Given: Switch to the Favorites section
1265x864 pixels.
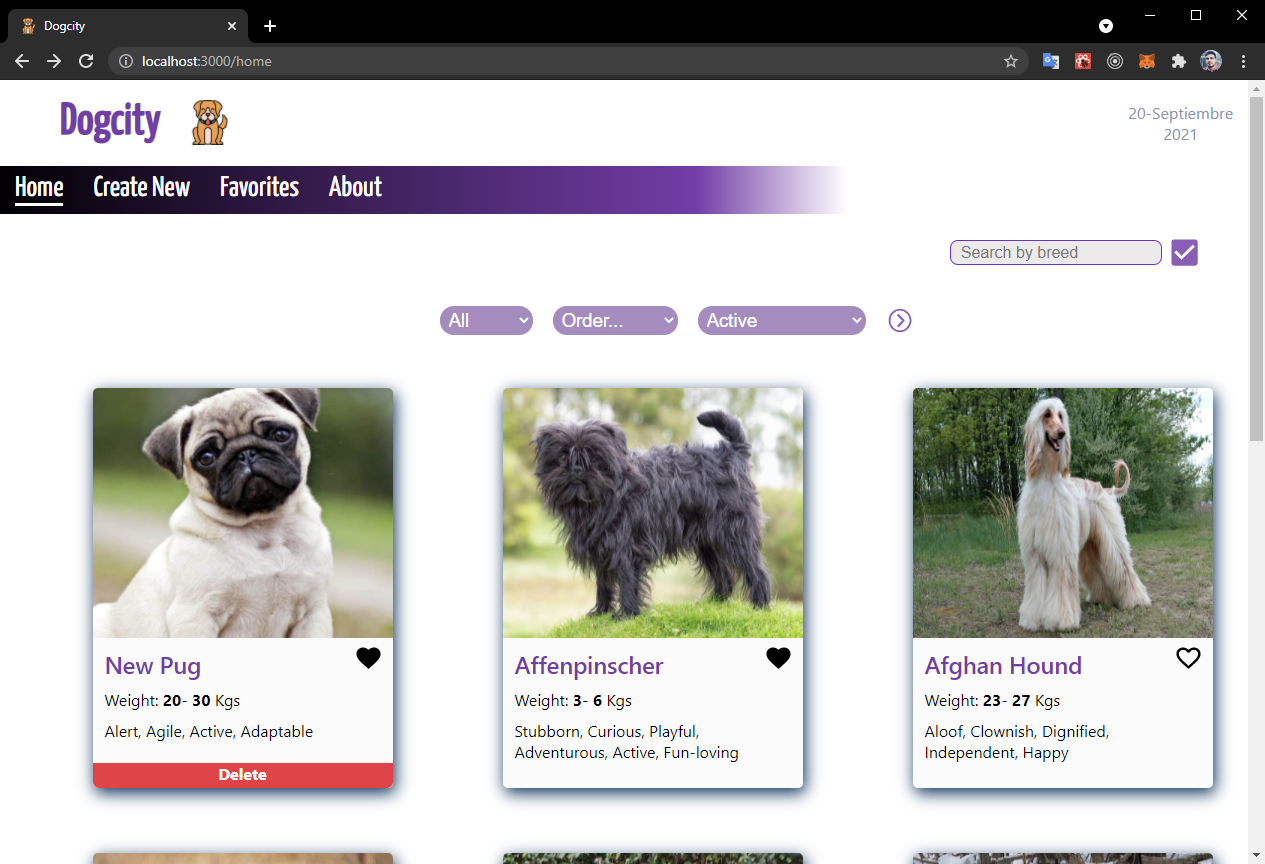Looking at the screenshot, I should coord(258,187).
